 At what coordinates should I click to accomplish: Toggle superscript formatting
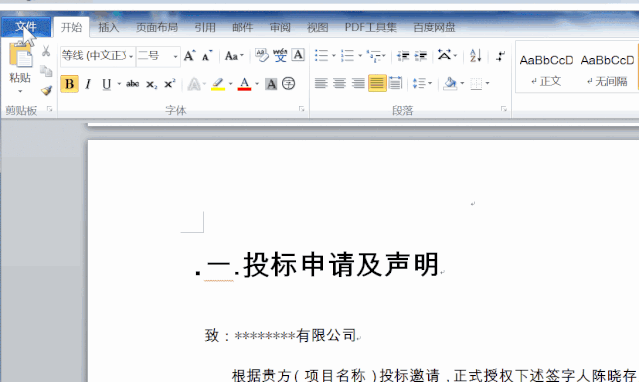coord(169,84)
